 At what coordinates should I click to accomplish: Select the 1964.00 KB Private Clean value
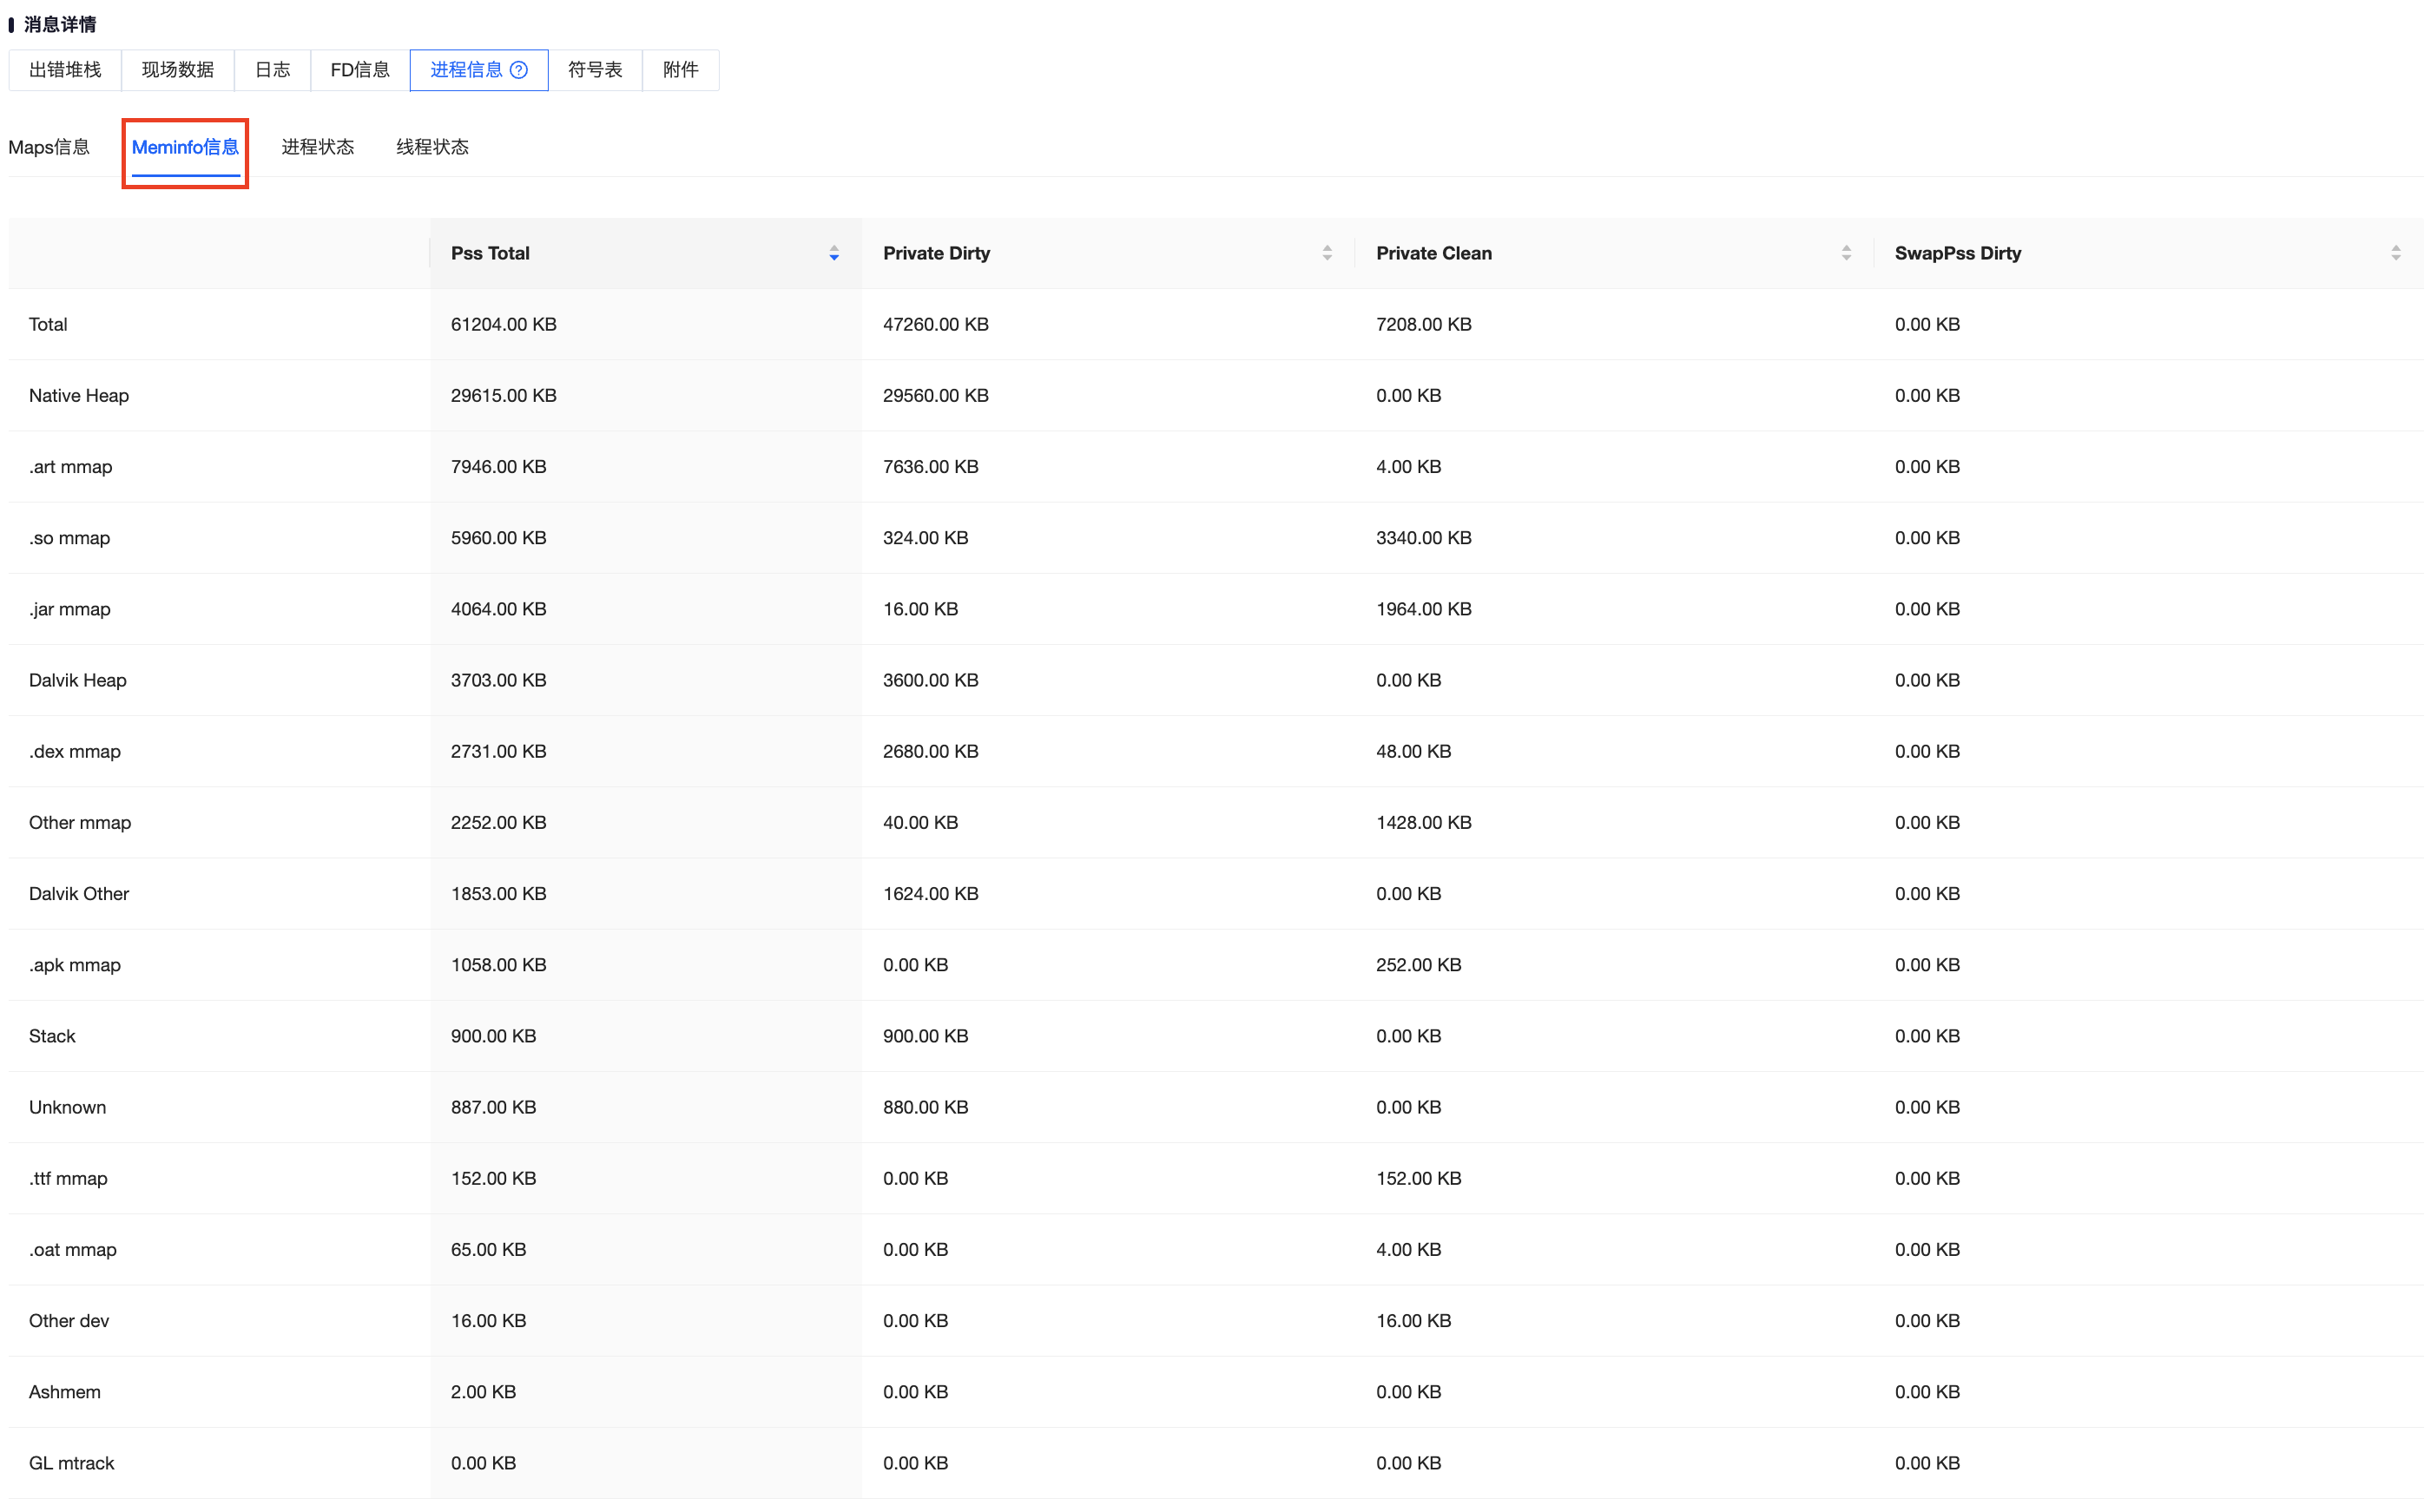[x=1424, y=609]
